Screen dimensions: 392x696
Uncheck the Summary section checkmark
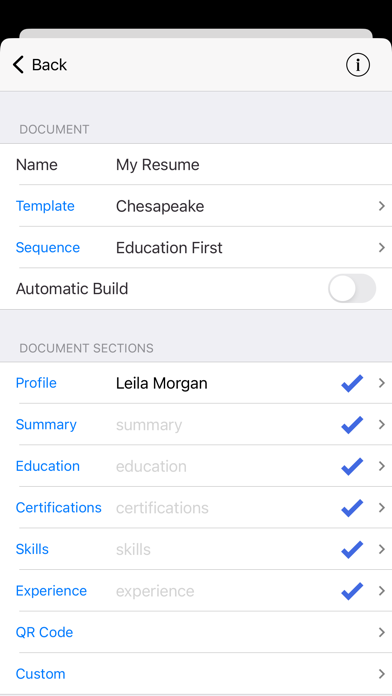[352, 425]
